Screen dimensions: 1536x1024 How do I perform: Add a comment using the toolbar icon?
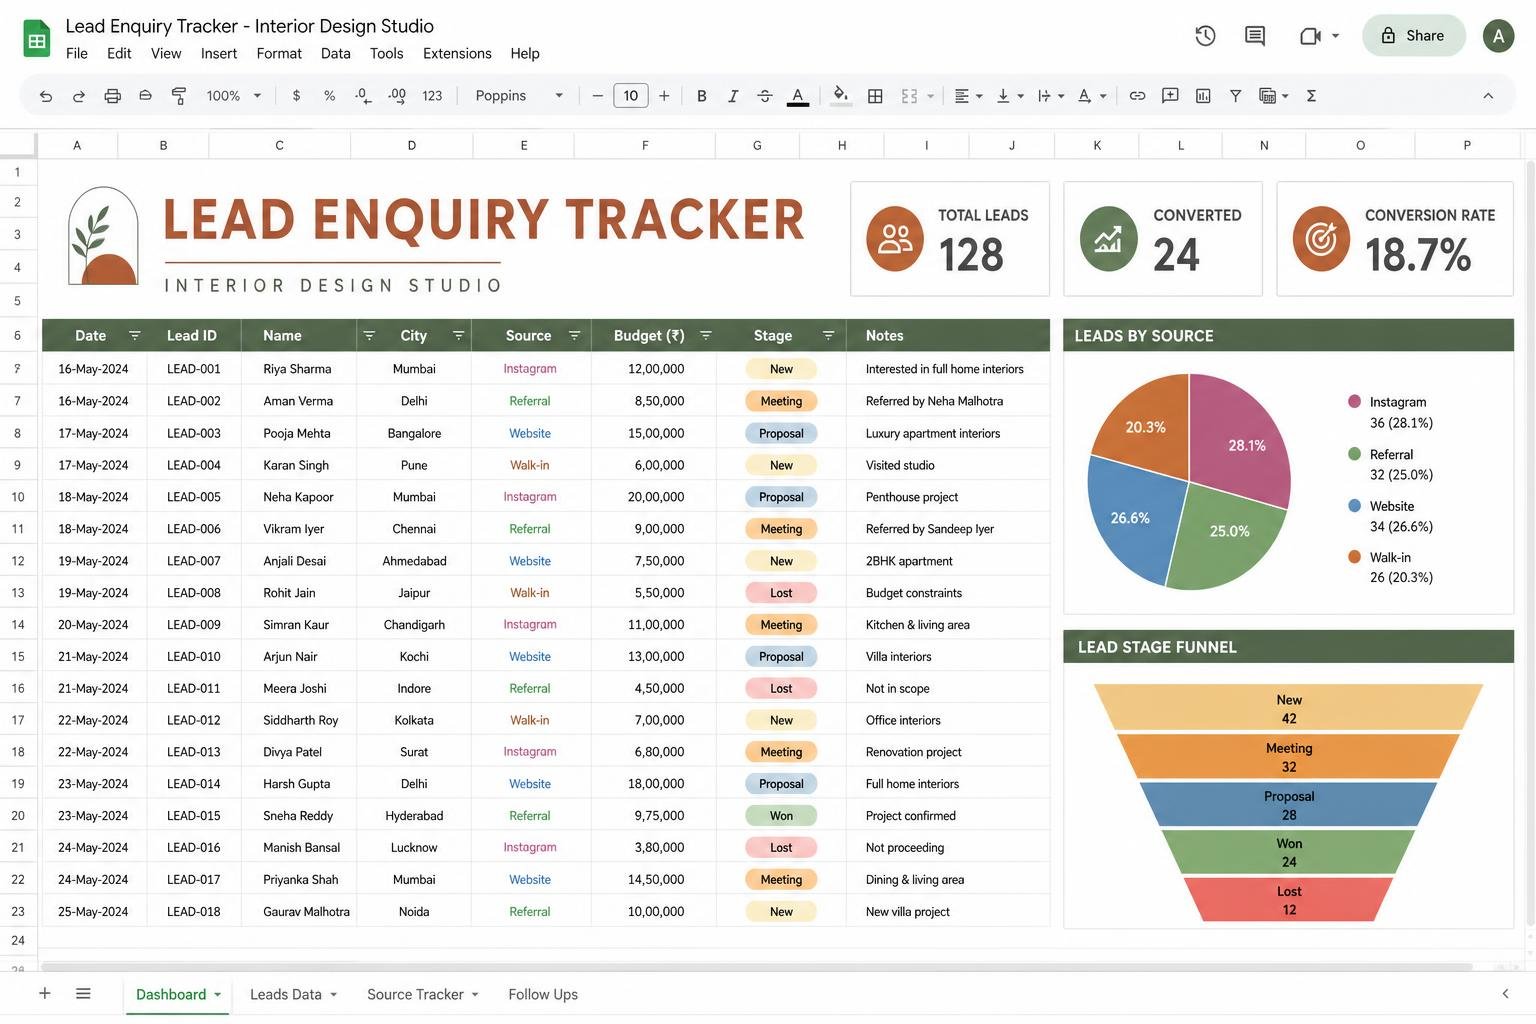point(1170,96)
